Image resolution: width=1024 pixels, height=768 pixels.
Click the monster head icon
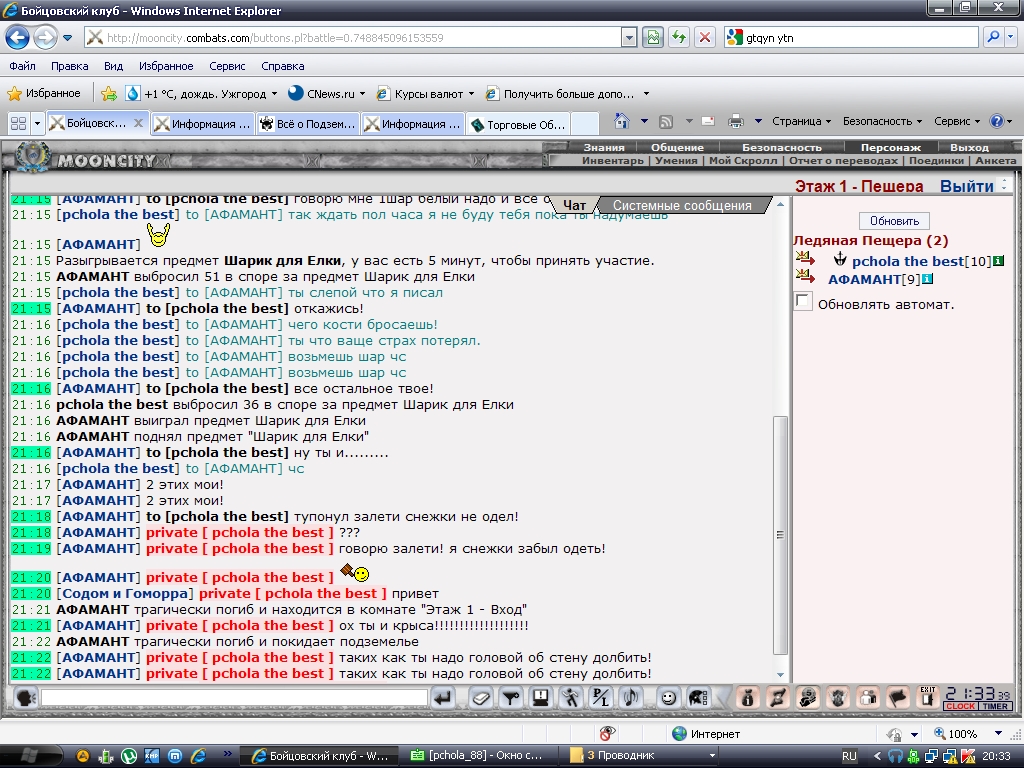838,698
